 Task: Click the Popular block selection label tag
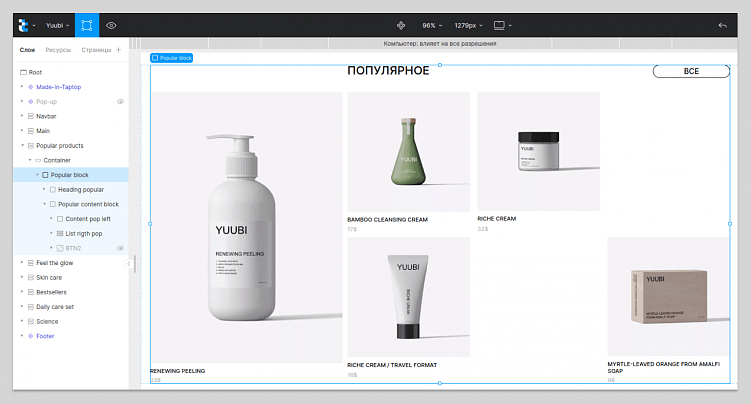171,58
